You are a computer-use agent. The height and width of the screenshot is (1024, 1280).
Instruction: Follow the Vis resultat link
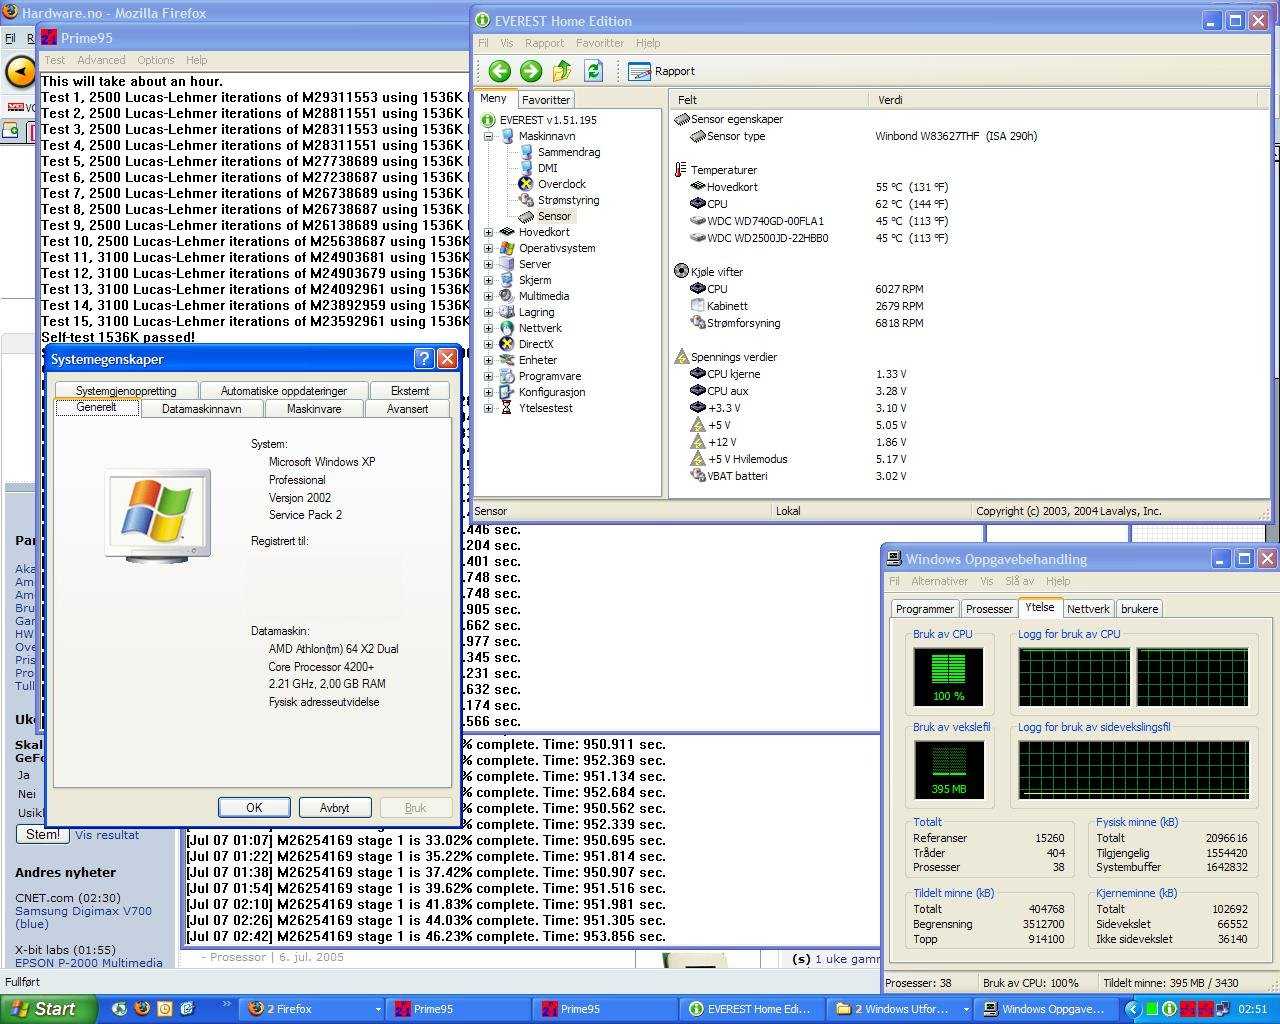(x=107, y=835)
